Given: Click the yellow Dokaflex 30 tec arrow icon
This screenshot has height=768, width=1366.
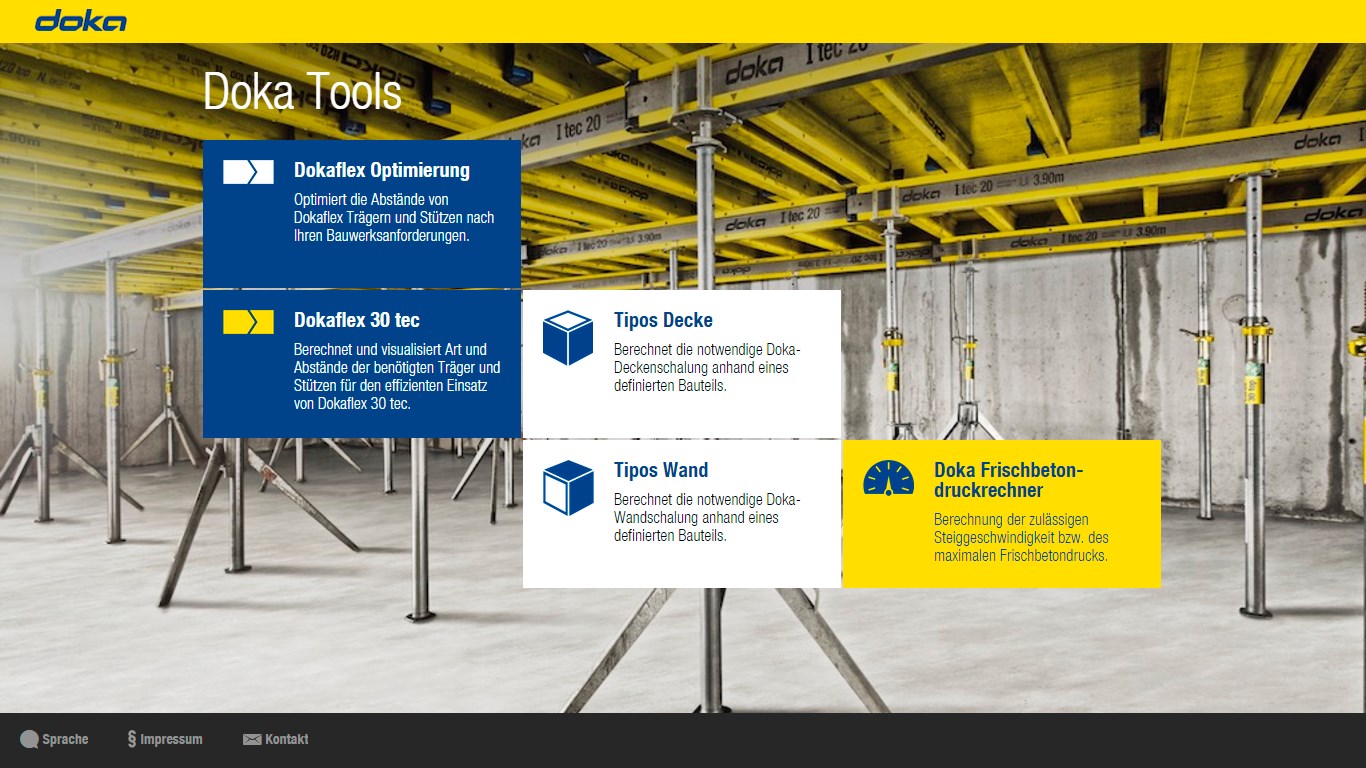Looking at the screenshot, I should (x=248, y=322).
